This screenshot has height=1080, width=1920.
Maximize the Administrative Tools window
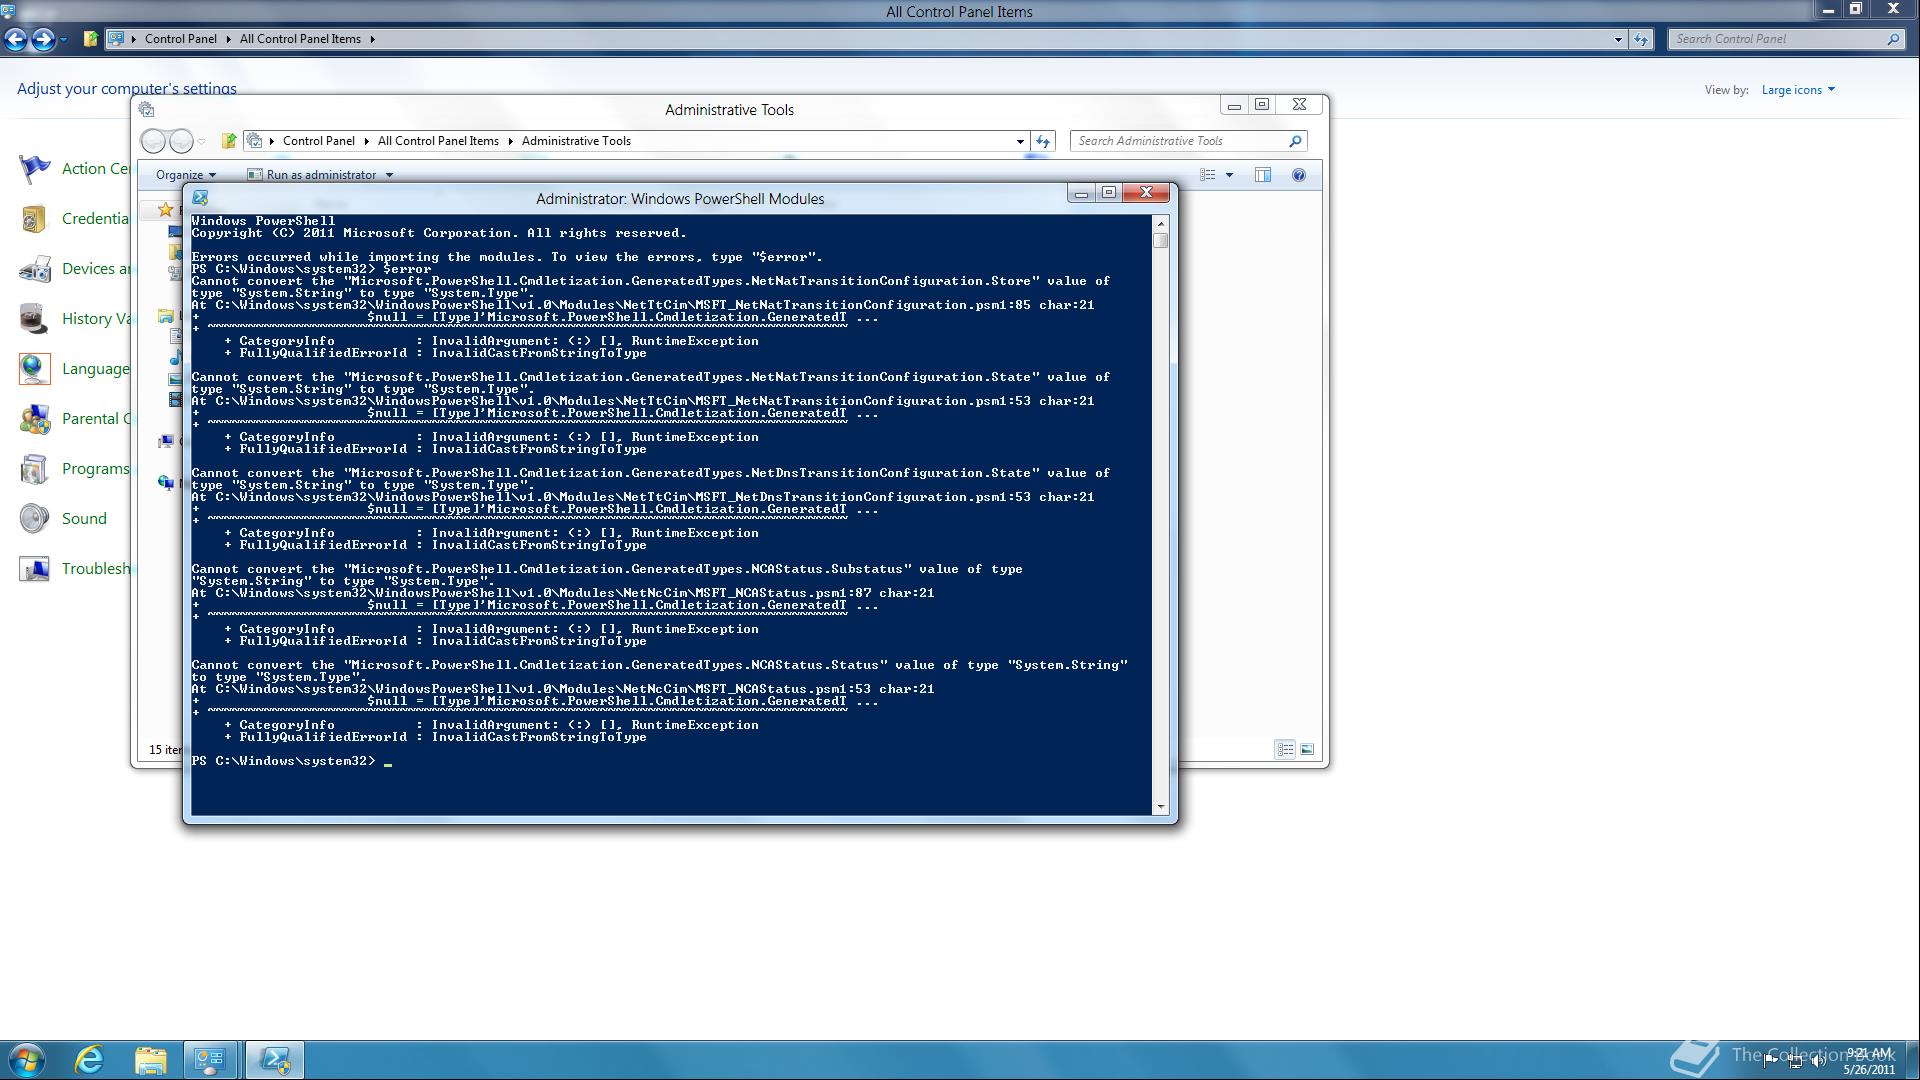click(x=1262, y=105)
